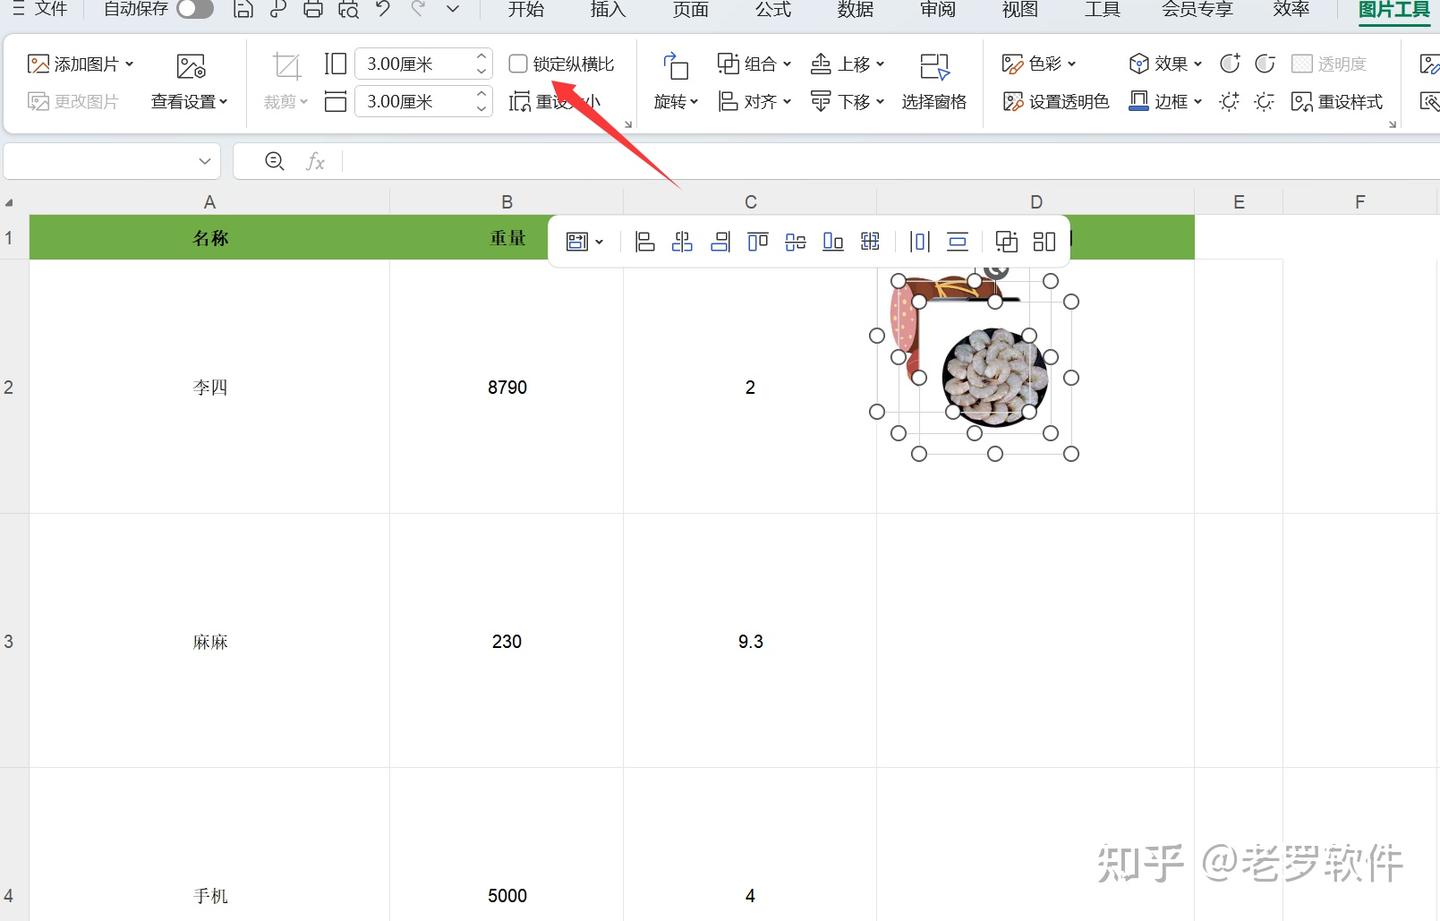The width and height of the screenshot is (1440, 921).
Task: Expand quick access toolbar more options chevron
Action: pos(453,9)
